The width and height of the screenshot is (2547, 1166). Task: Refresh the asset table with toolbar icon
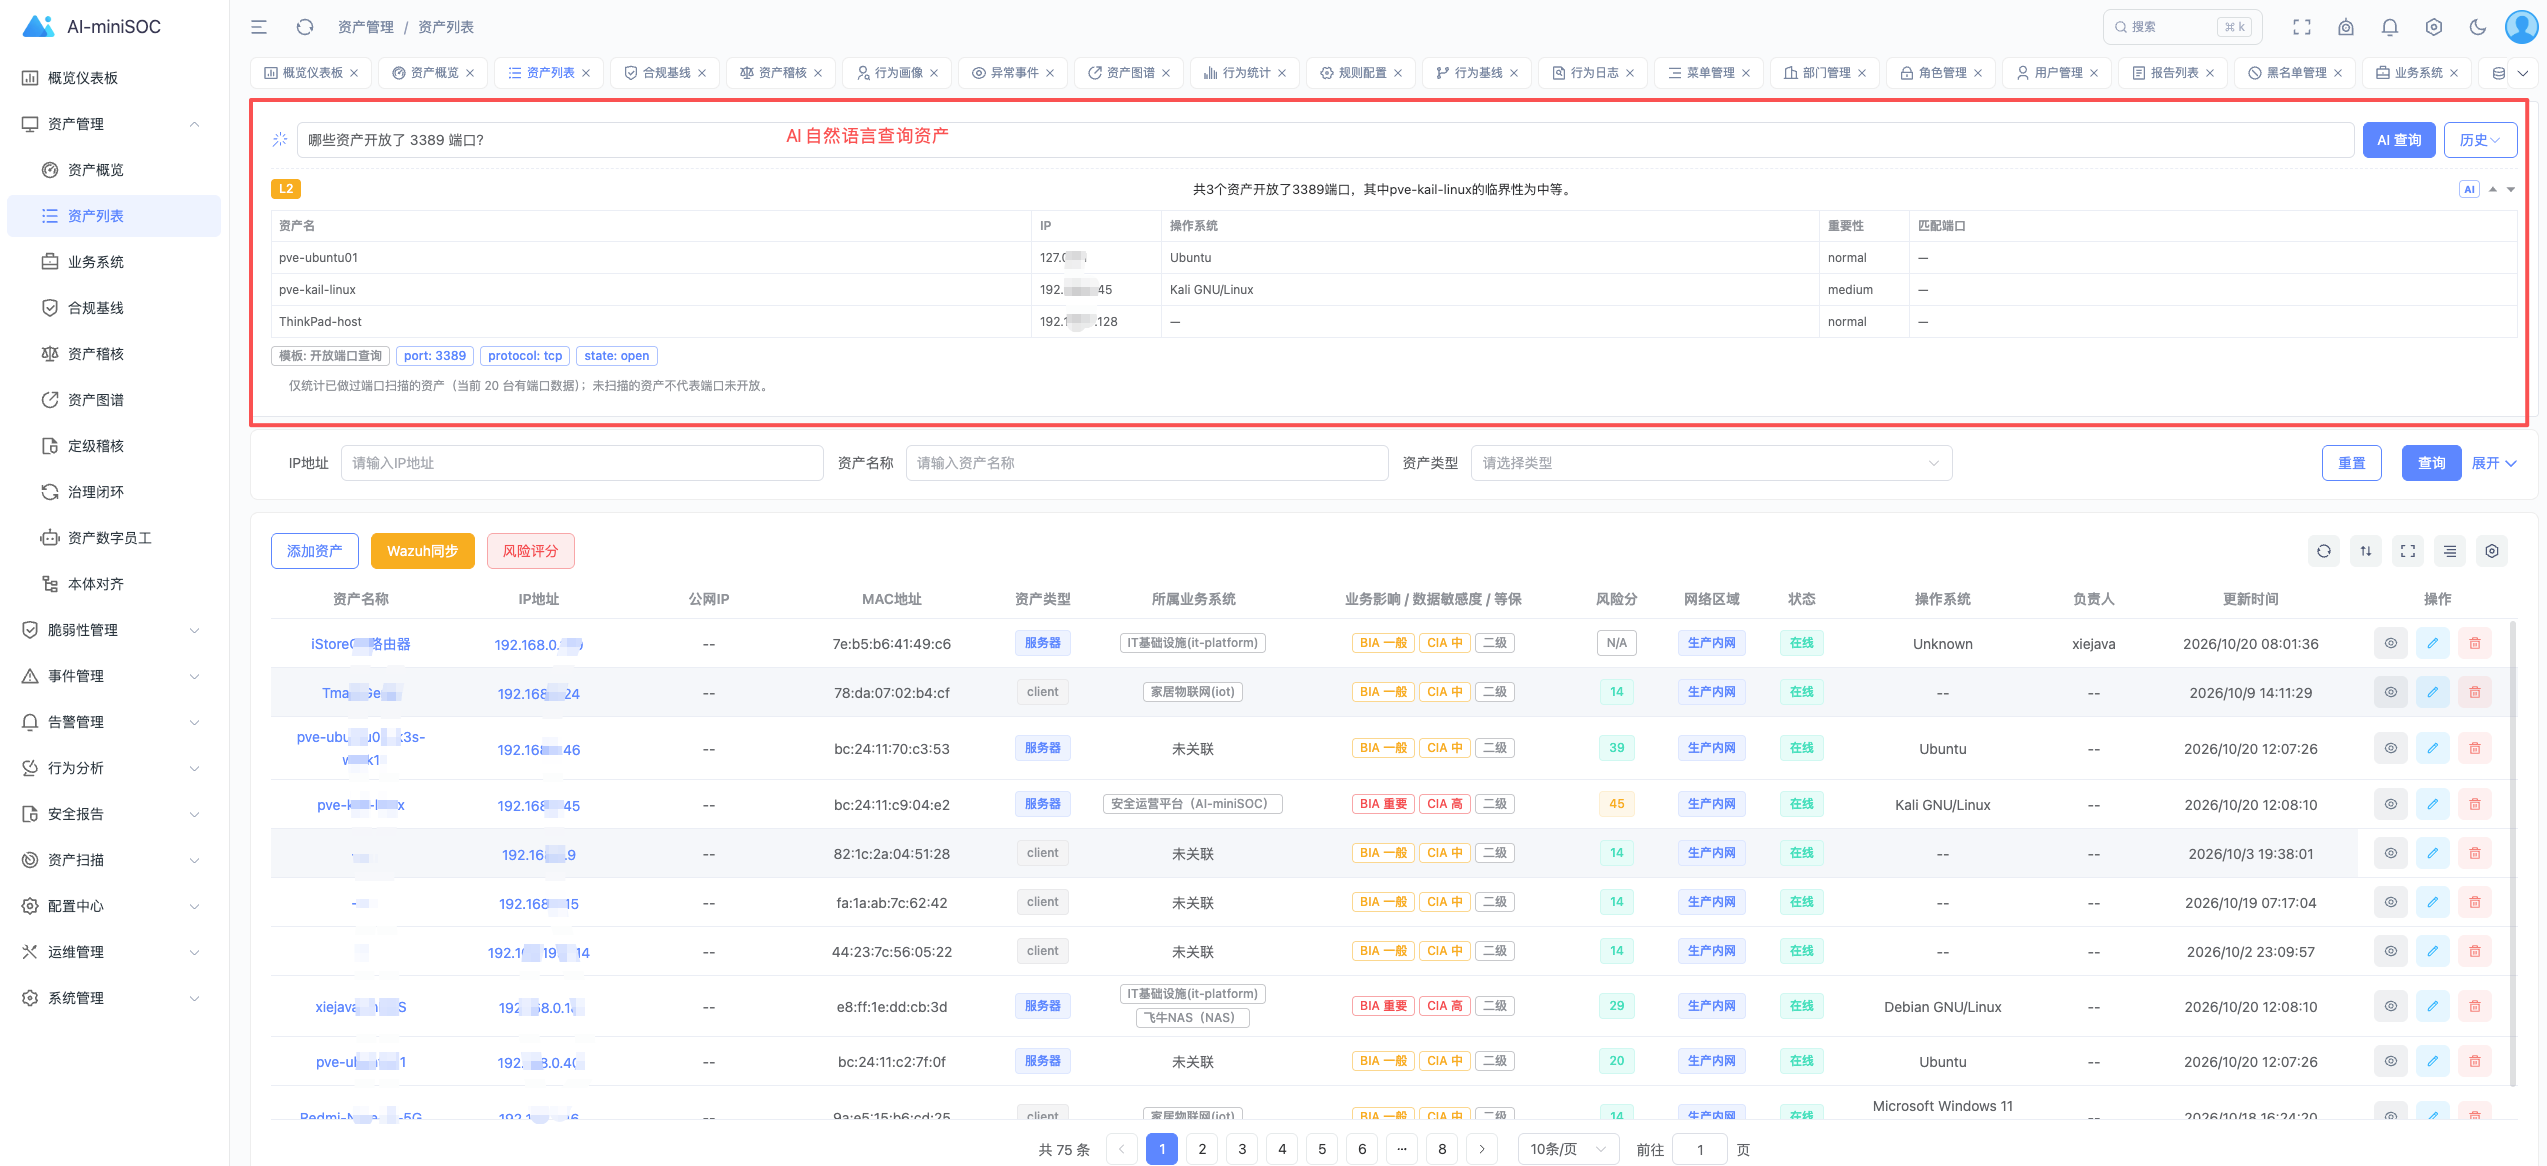(x=2324, y=551)
